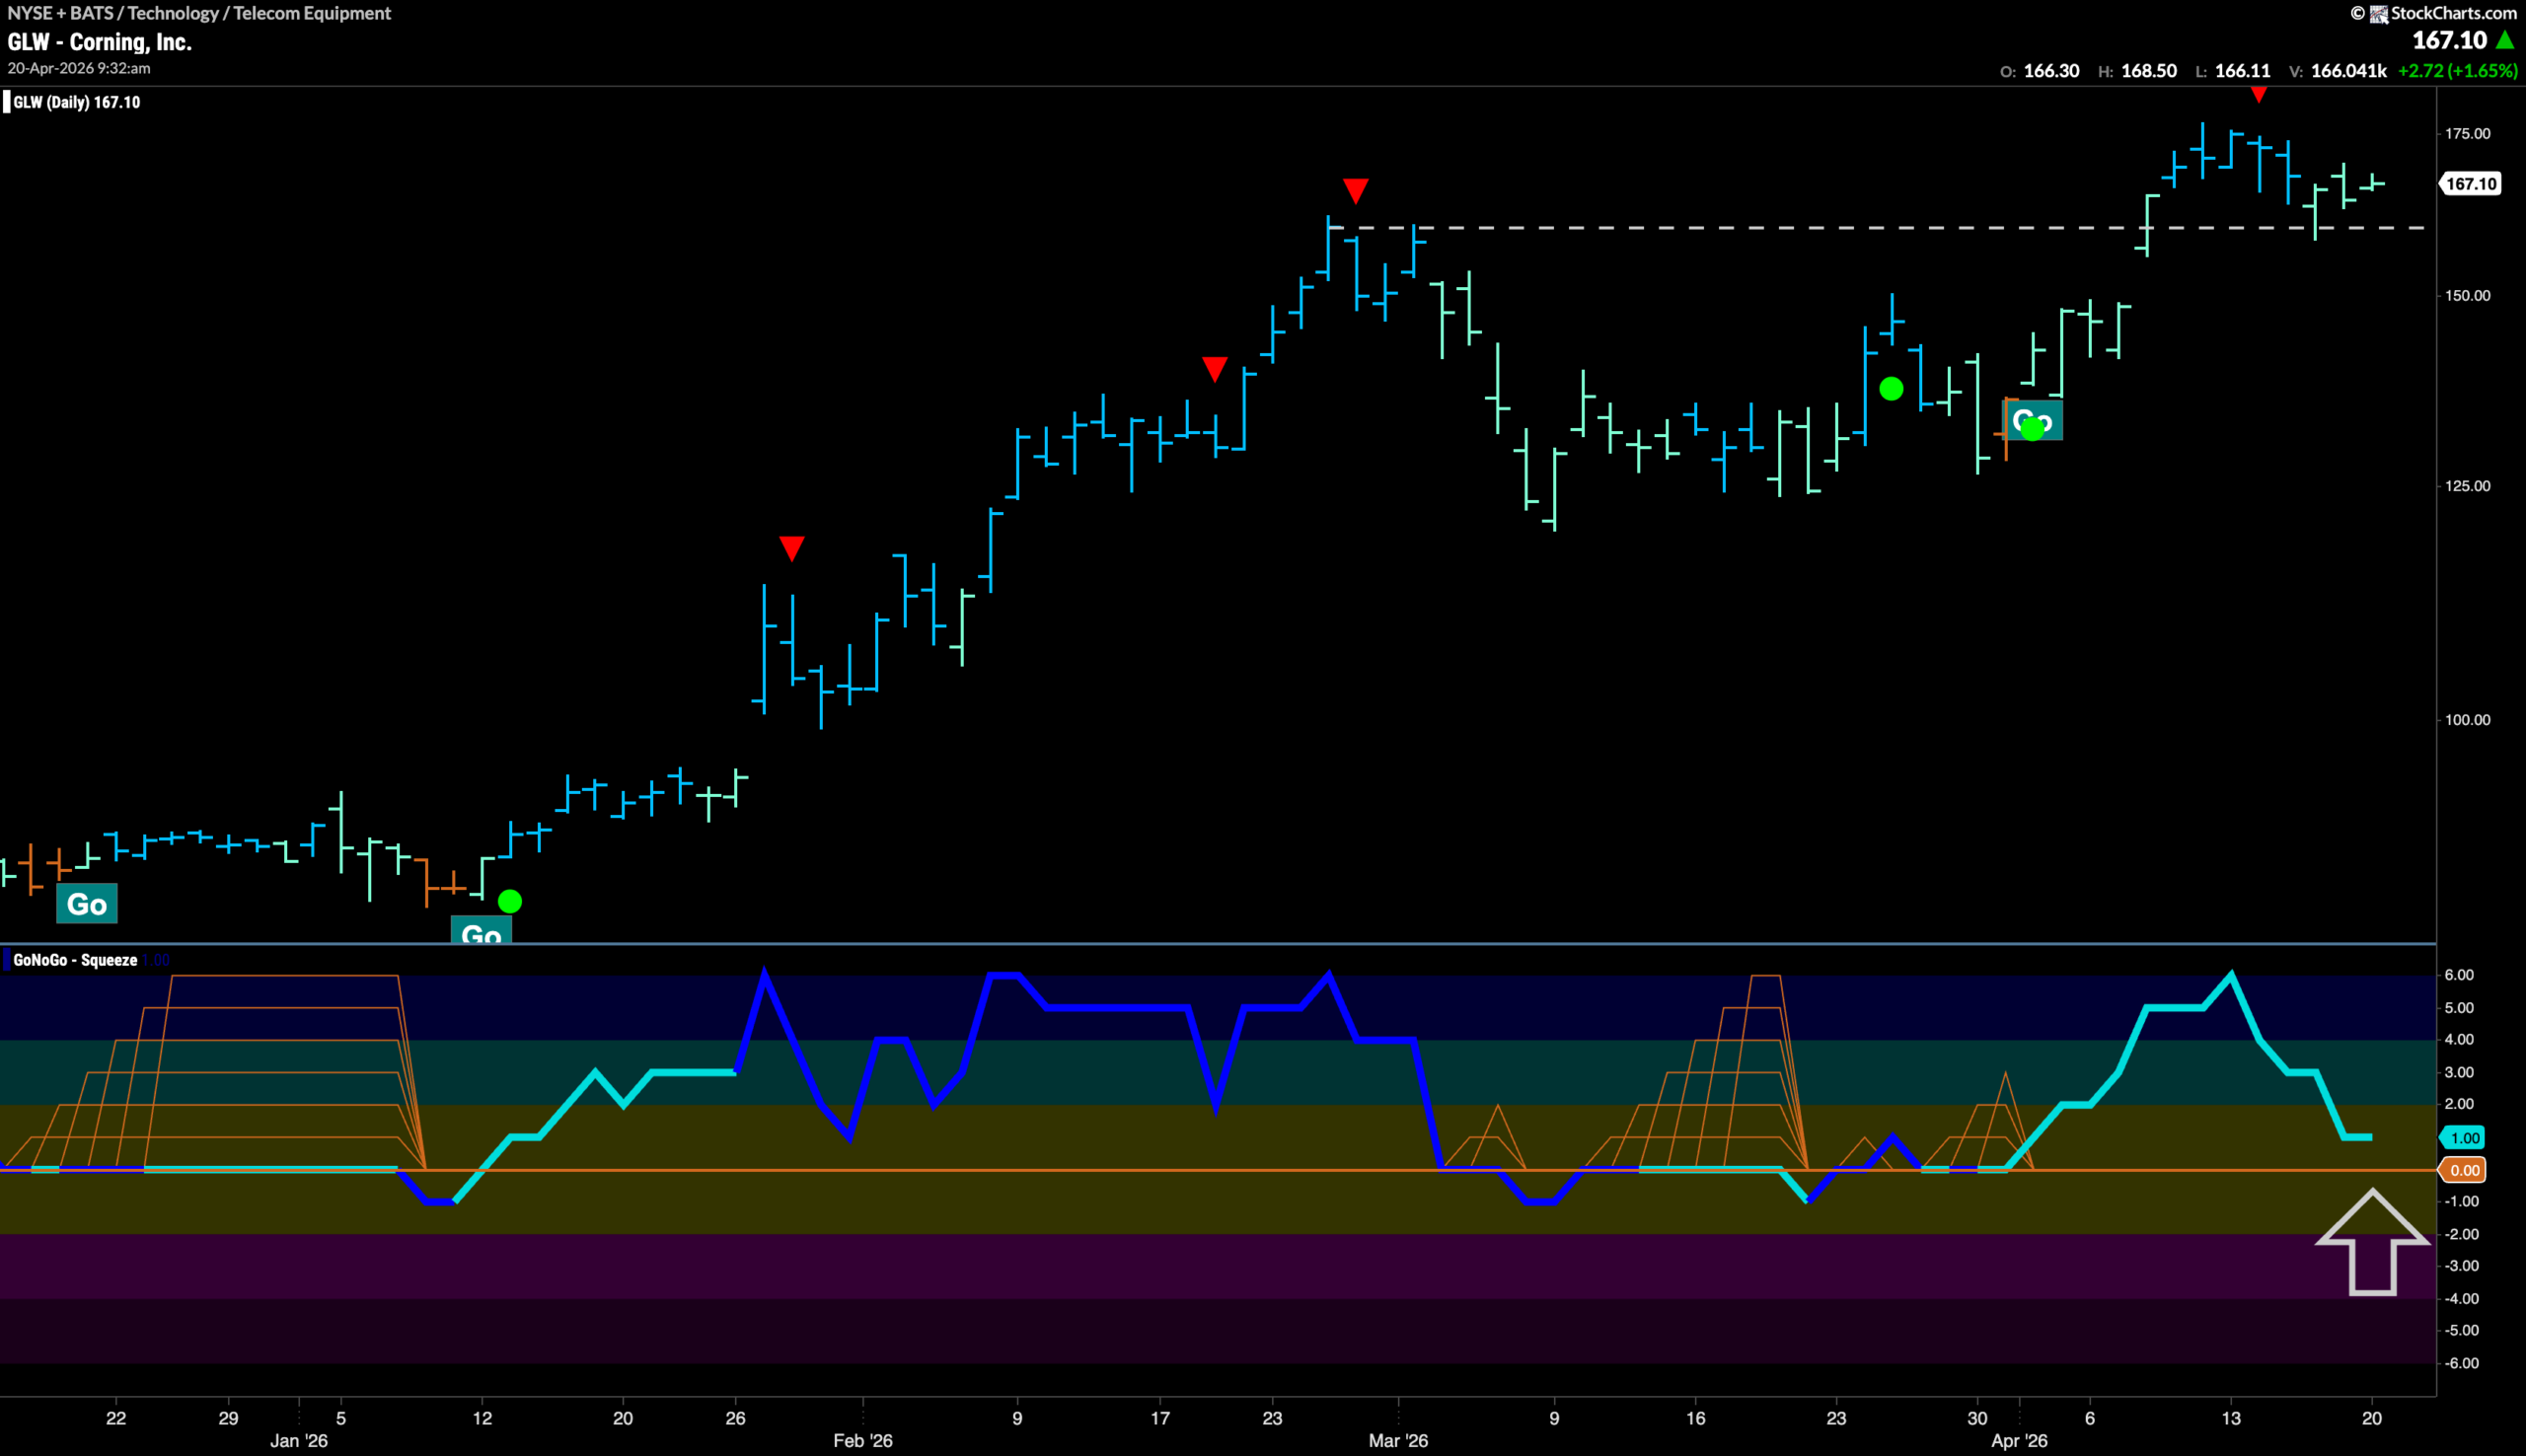Click the 30 date label on the time axis
The image size is (2526, 1456).
click(1977, 1418)
